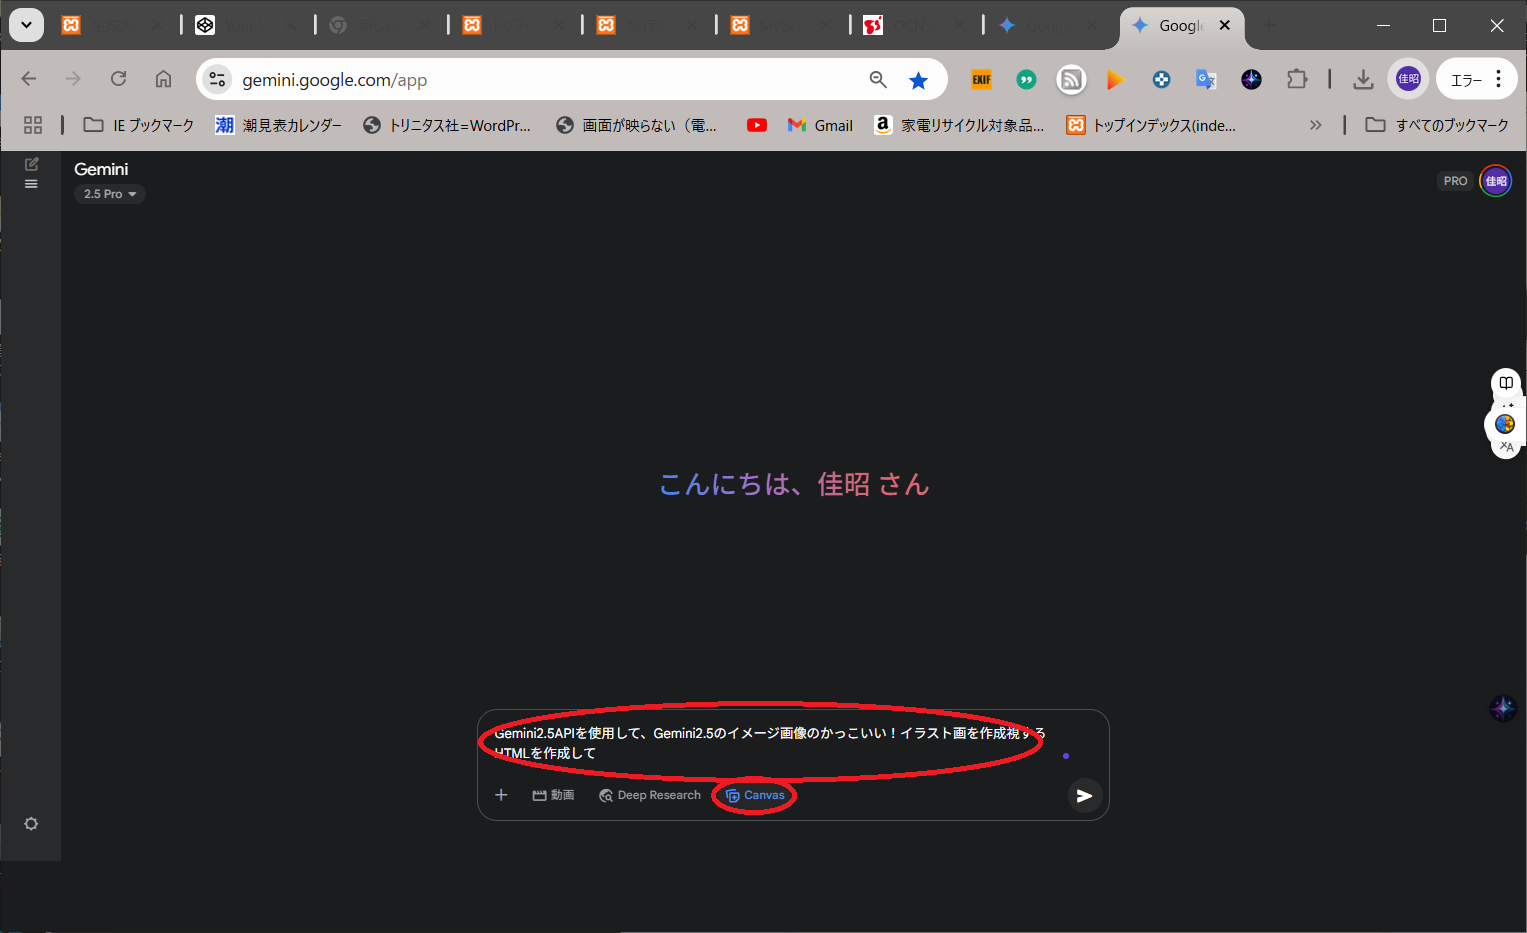The image size is (1527, 933).
Task: Click the floating translate icon
Action: 1506,447
